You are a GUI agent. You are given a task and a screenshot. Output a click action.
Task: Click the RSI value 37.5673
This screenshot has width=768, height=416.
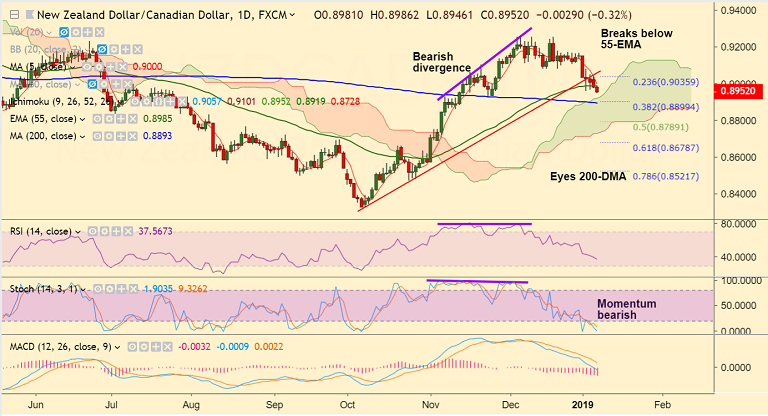click(x=155, y=231)
